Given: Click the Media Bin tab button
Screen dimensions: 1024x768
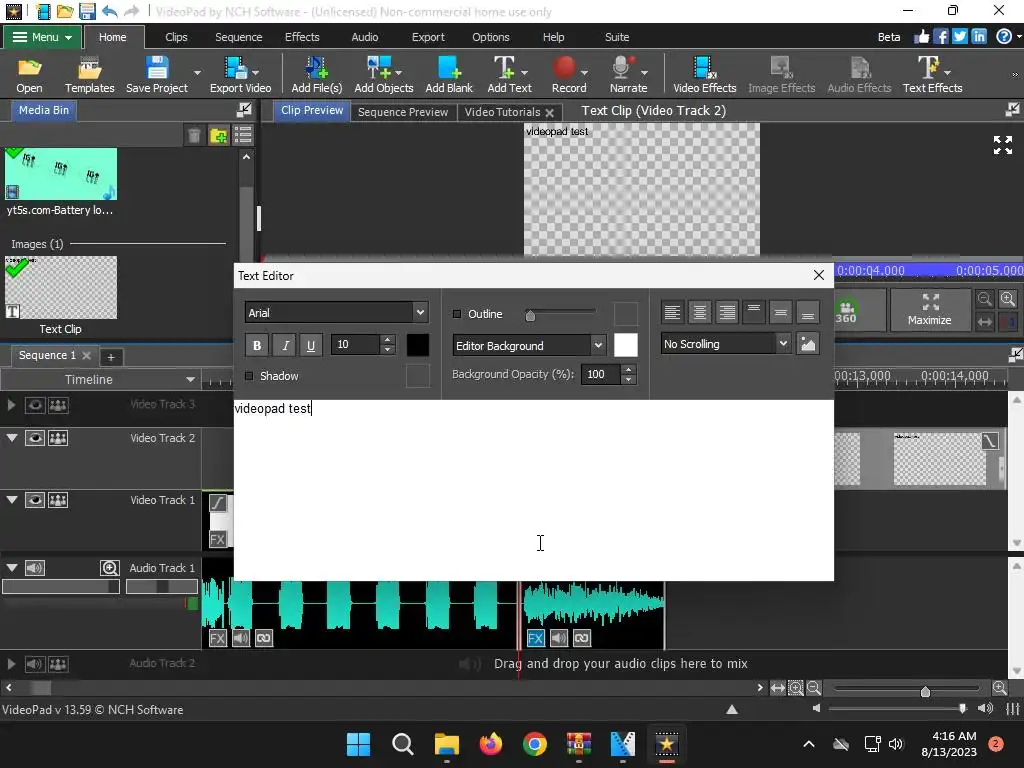Looking at the screenshot, I should coord(44,110).
